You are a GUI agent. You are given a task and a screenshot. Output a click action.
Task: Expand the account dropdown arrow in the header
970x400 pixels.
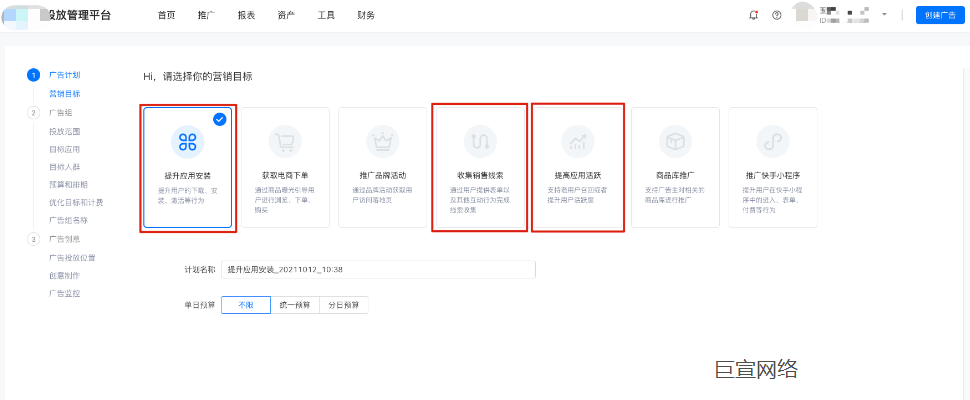point(885,15)
